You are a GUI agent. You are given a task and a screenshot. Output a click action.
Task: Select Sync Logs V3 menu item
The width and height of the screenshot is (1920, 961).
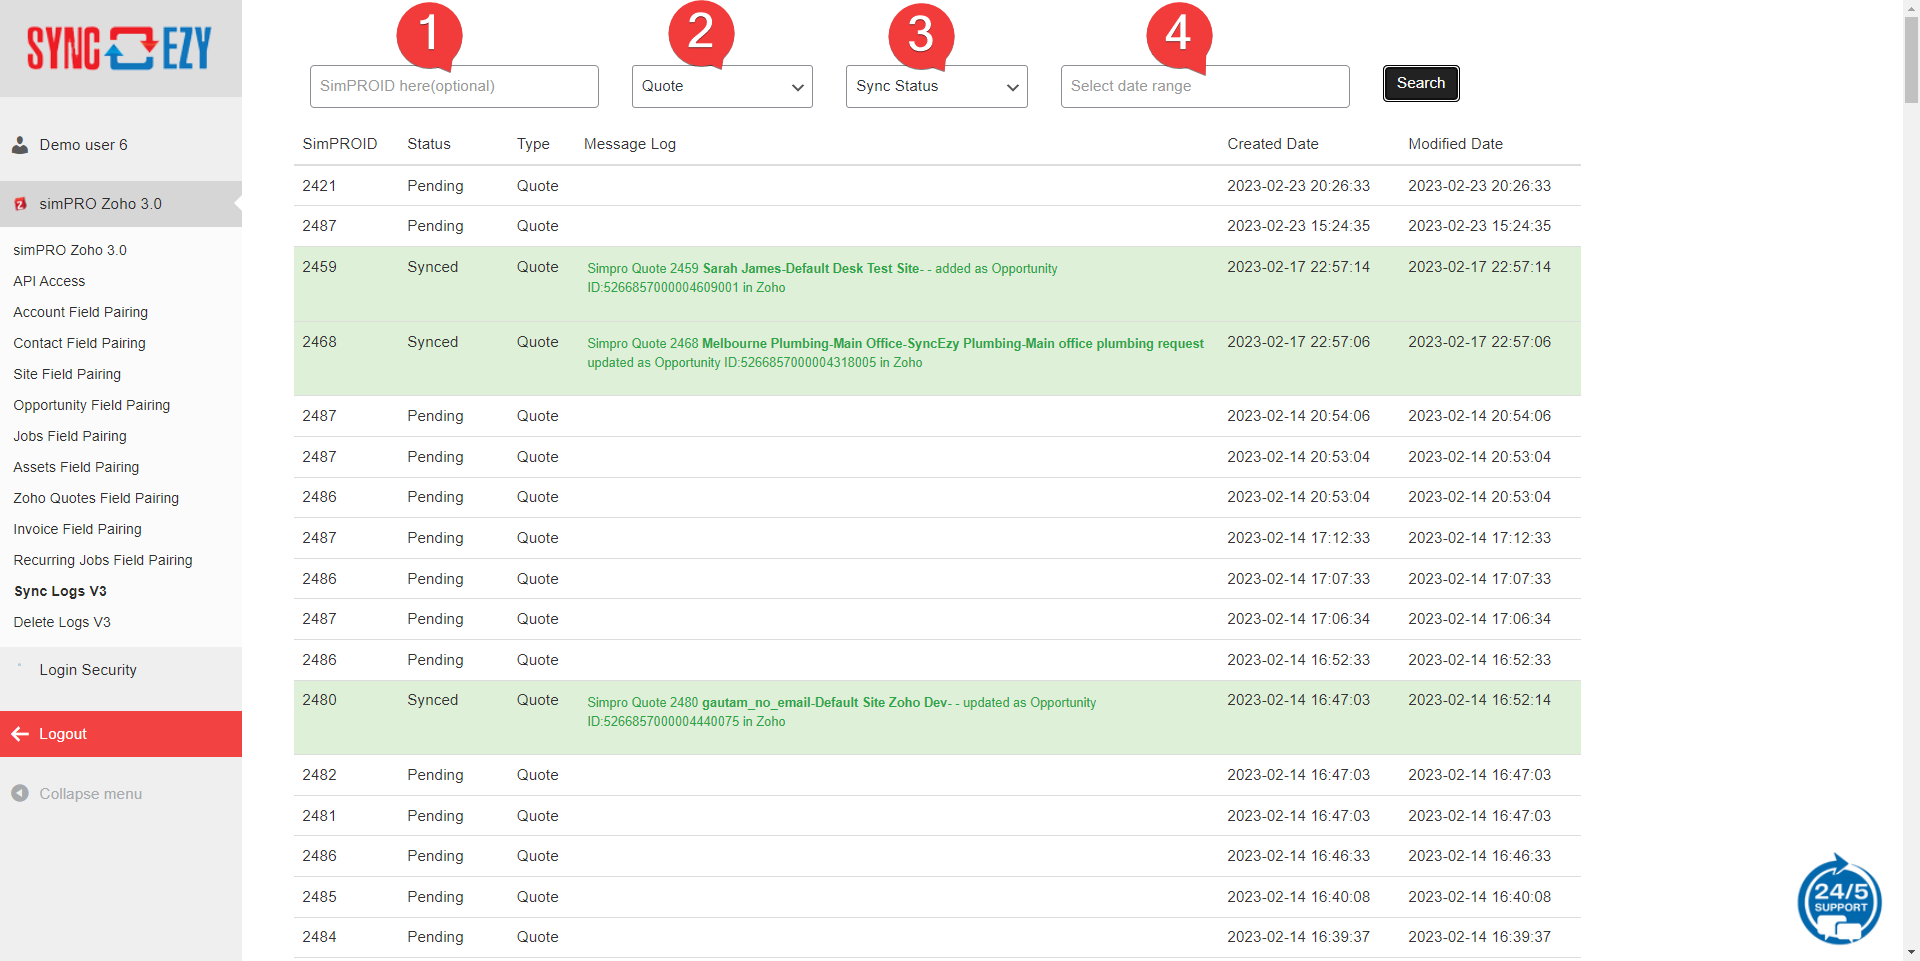(60, 591)
